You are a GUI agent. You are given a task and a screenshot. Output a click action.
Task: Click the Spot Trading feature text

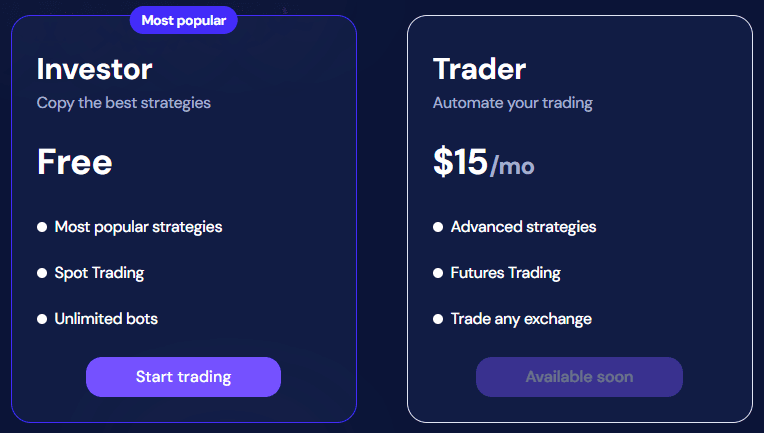coord(99,273)
